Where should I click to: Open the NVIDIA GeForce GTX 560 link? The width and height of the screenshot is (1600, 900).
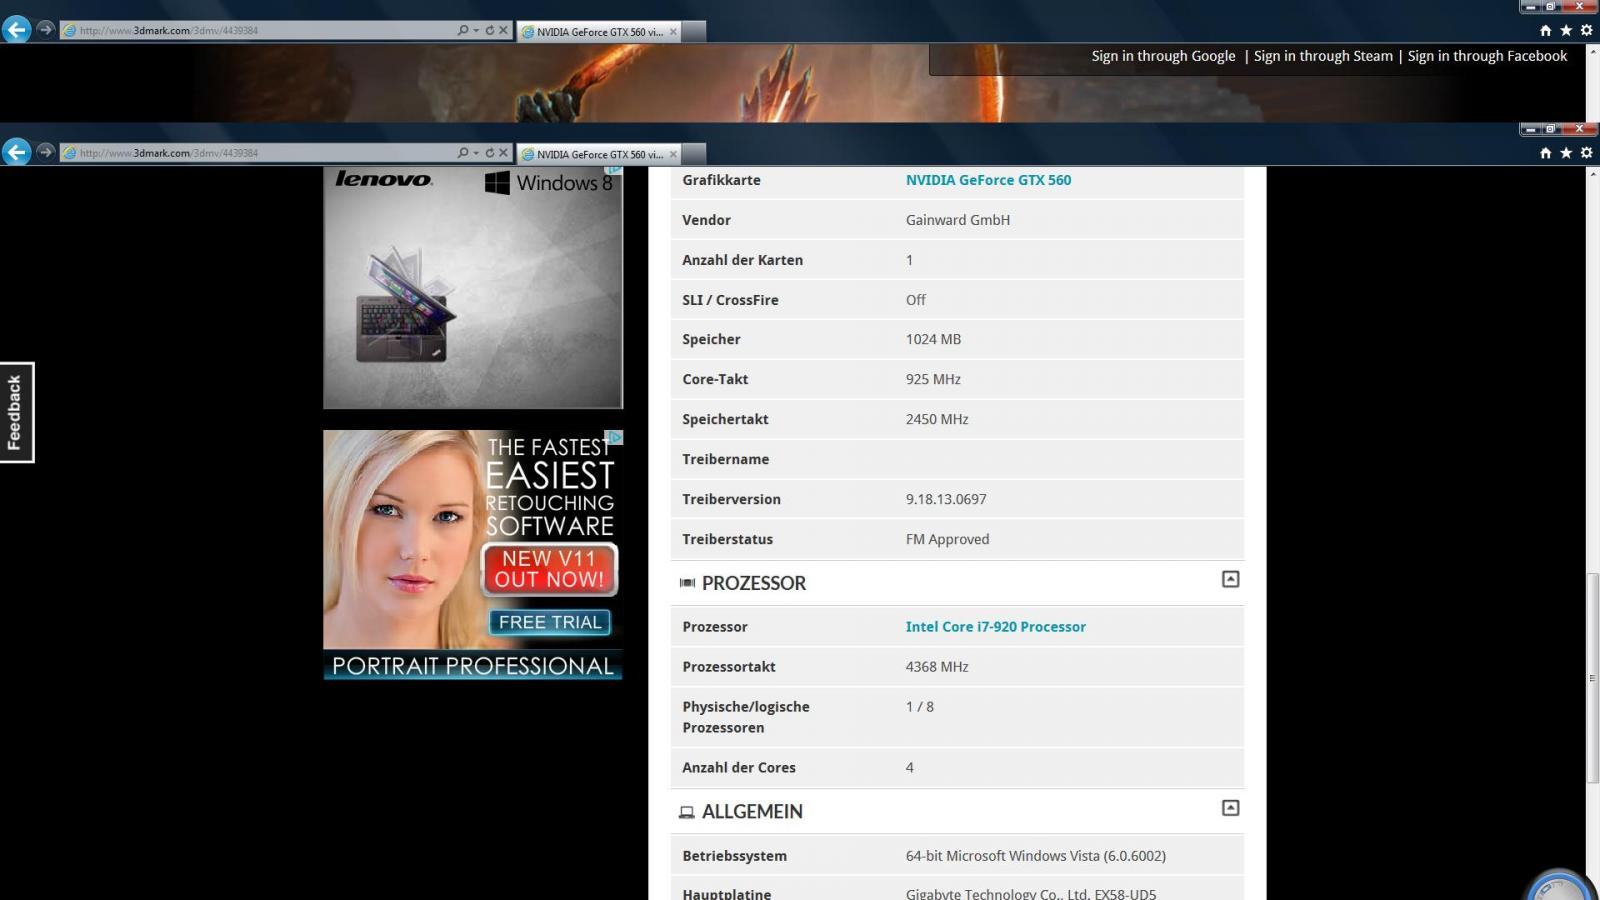(x=988, y=180)
